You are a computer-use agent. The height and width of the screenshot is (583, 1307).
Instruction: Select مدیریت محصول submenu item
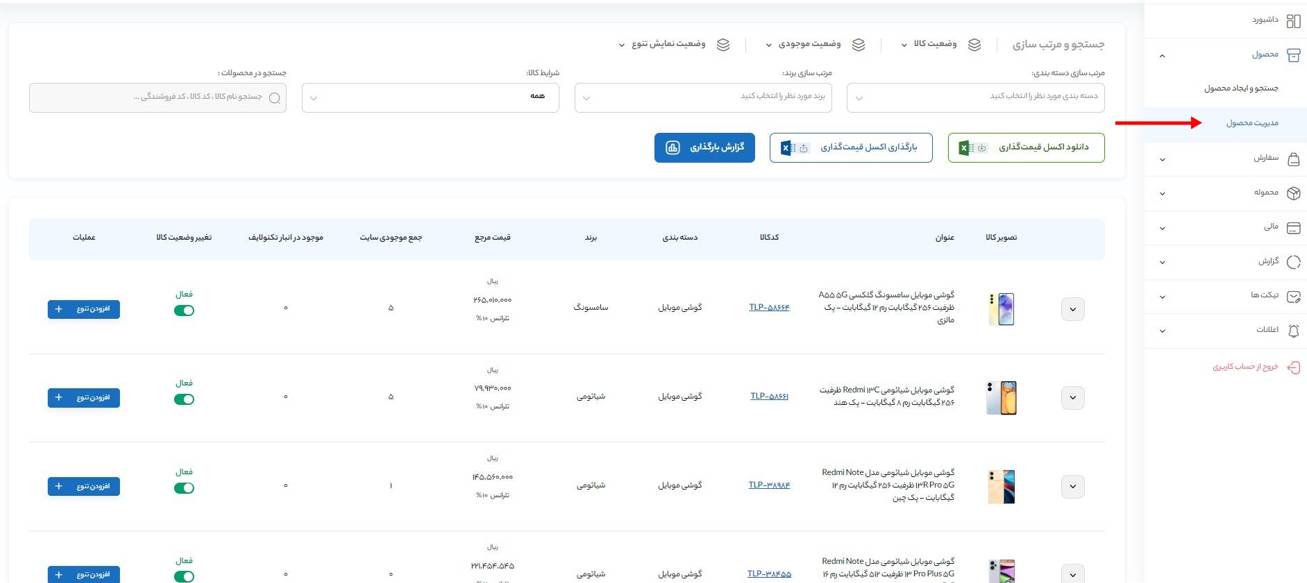[x=1252, y=123]
